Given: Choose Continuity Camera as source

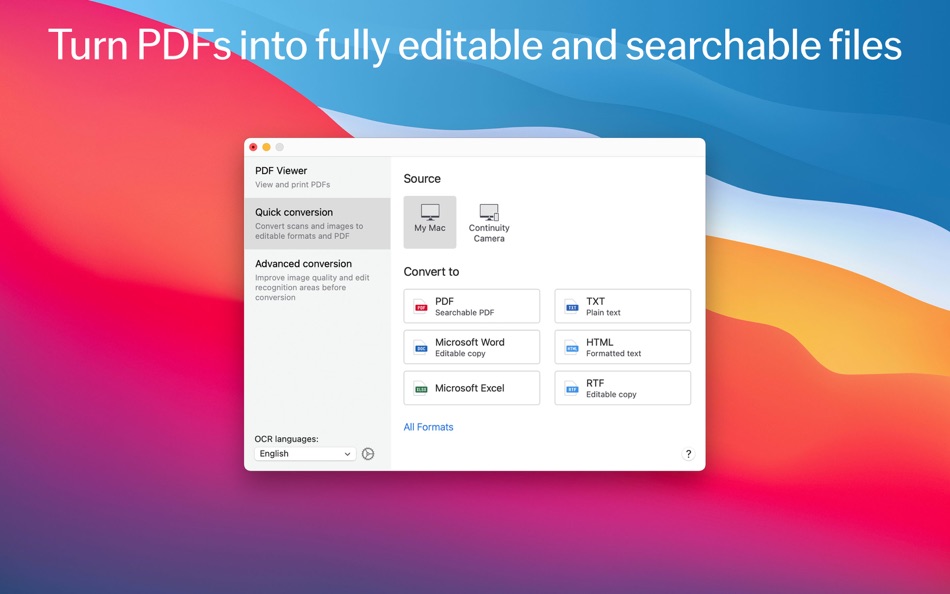Looking at the screenshot, I should click(x=489, y=223).
